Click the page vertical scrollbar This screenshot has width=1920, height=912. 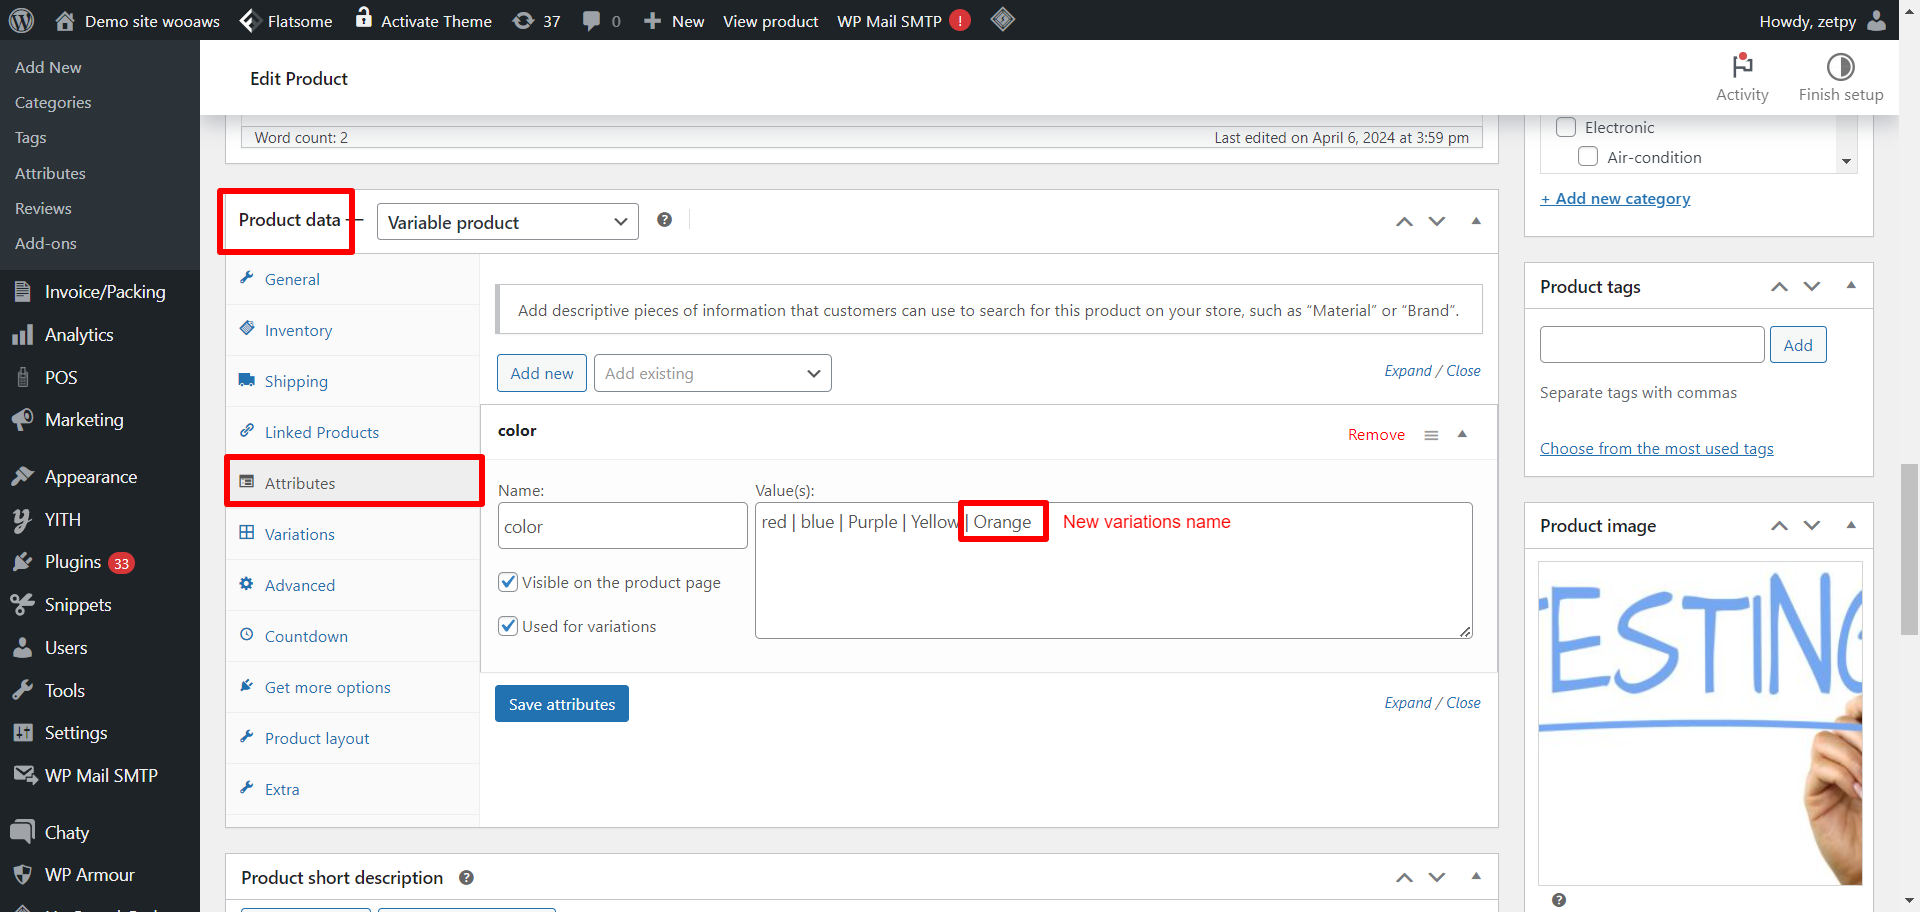1909,549
